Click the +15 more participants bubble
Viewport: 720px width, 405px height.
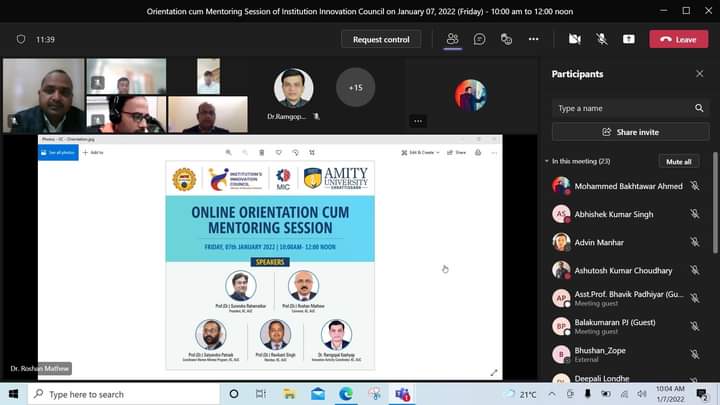pyautogui.click(x=355, y=87)
